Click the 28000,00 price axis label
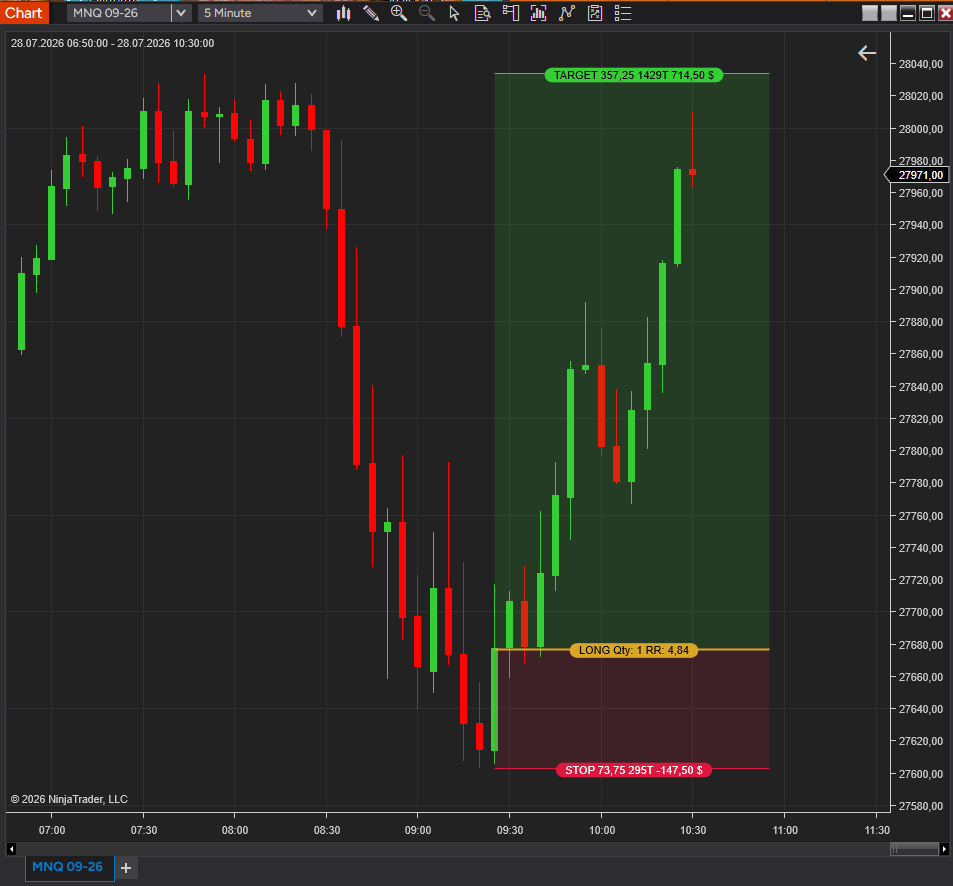 [x=920, y=129]
